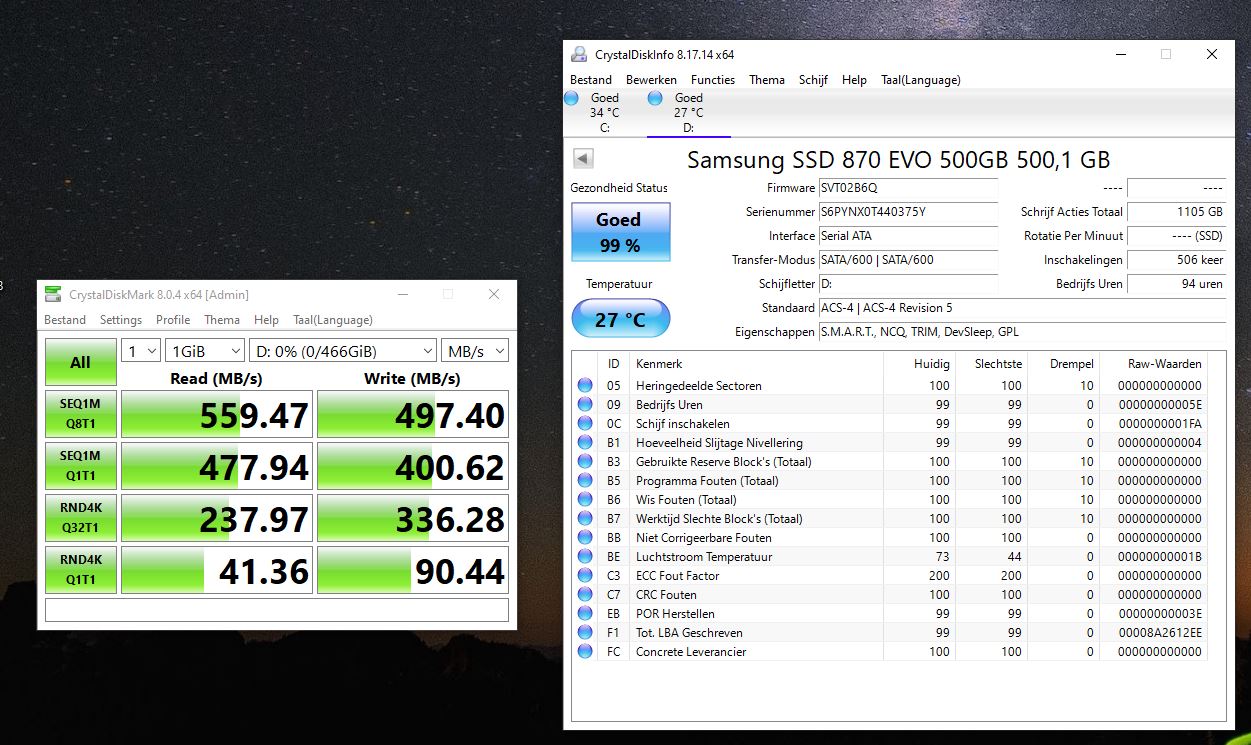Click the Transfer-Modus field SATA/600
This screenshot has height=745, width=1251.
[908, 260]
